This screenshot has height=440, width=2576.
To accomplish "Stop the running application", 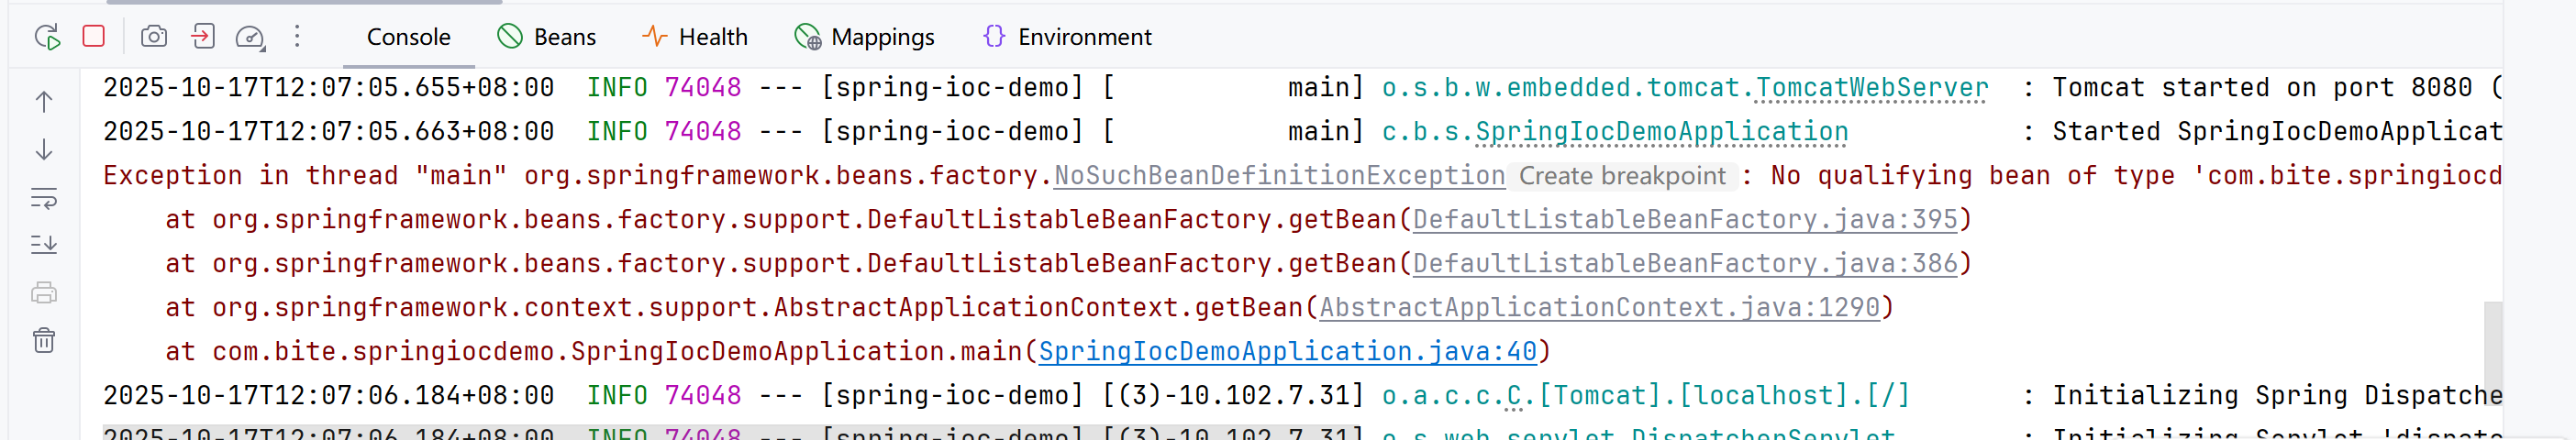I will [x=94, y=36].
